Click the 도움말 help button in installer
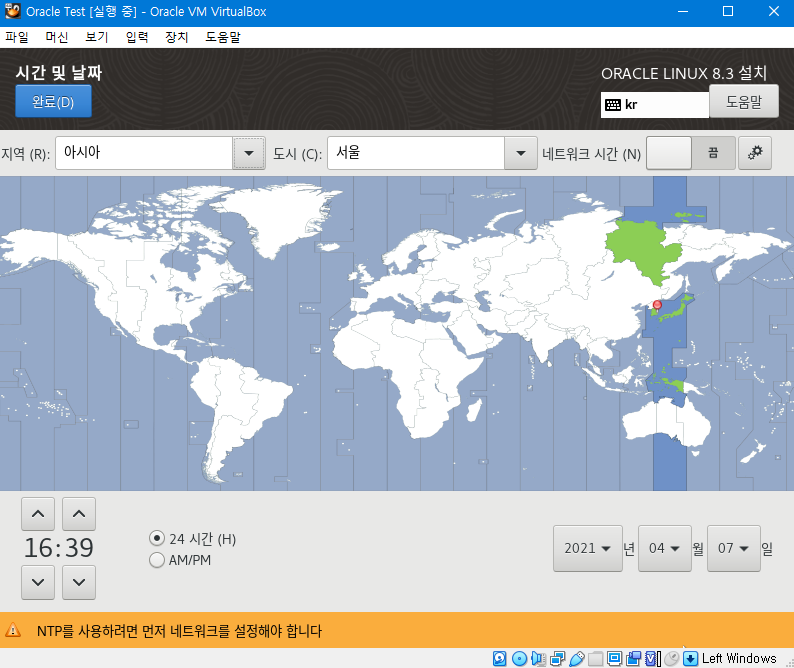The image size is (794, 668). [744, 101]
